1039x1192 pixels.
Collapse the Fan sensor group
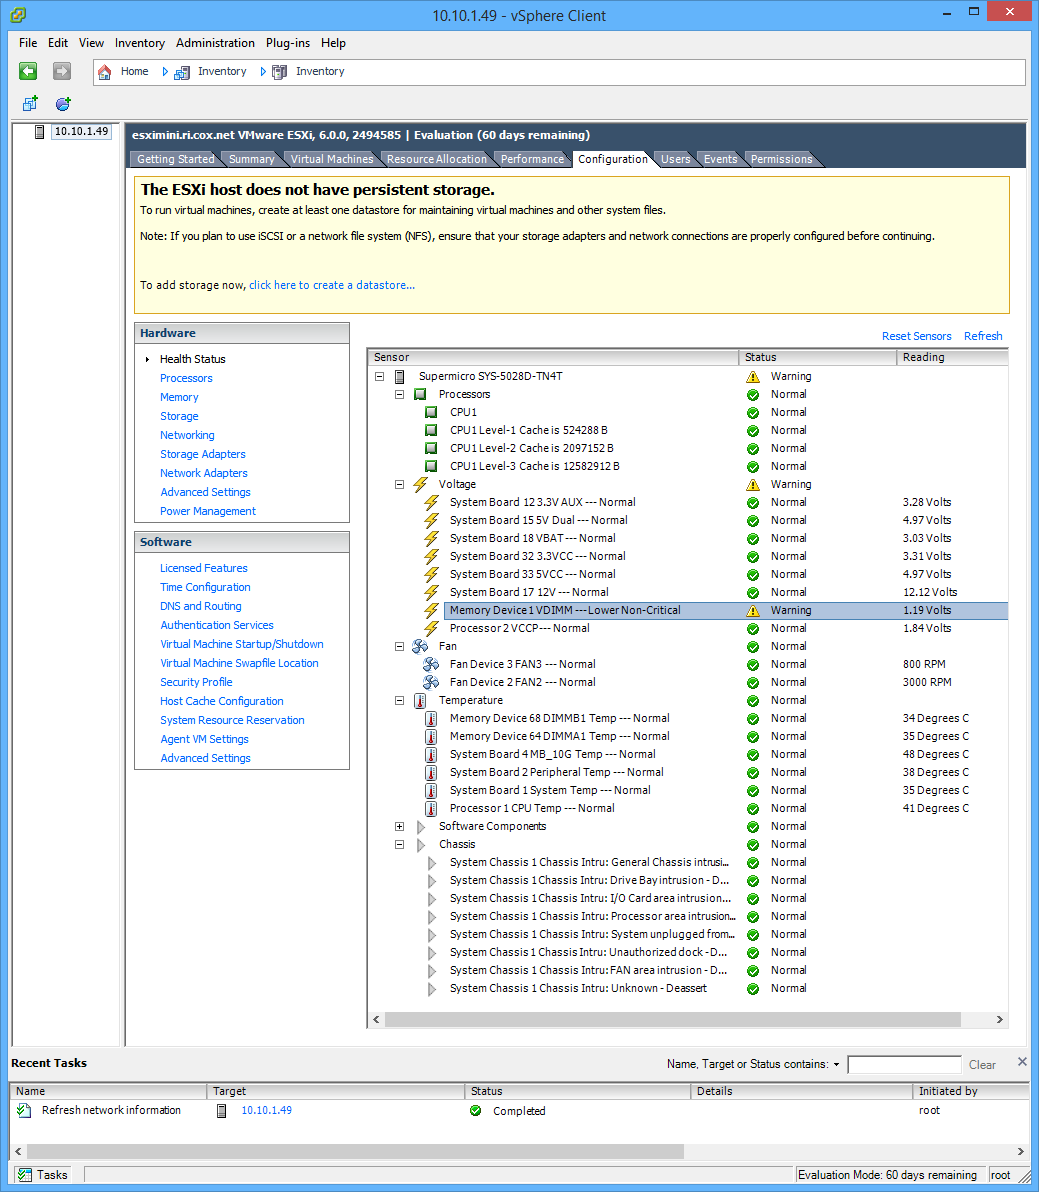(x=399, y=646)
